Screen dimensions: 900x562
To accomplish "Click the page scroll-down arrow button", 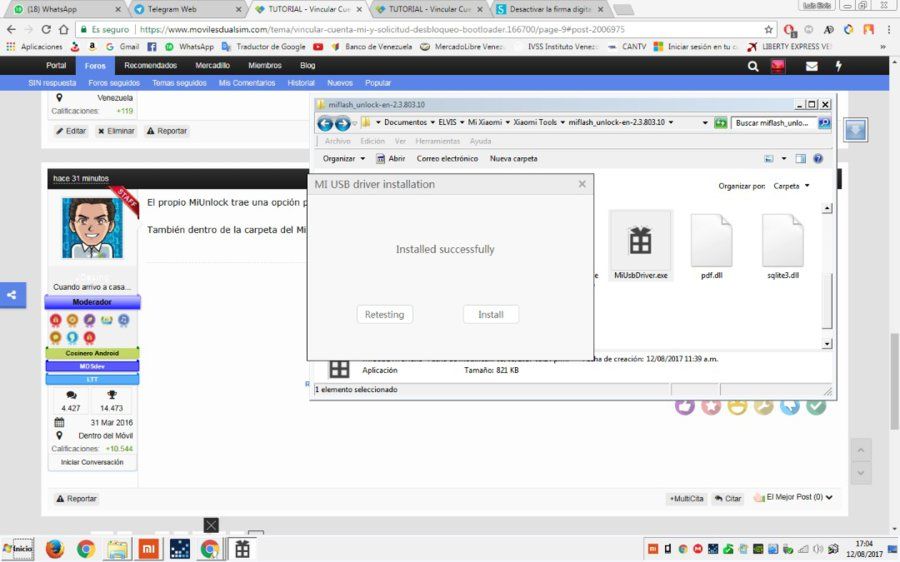I will pos(860,473).
